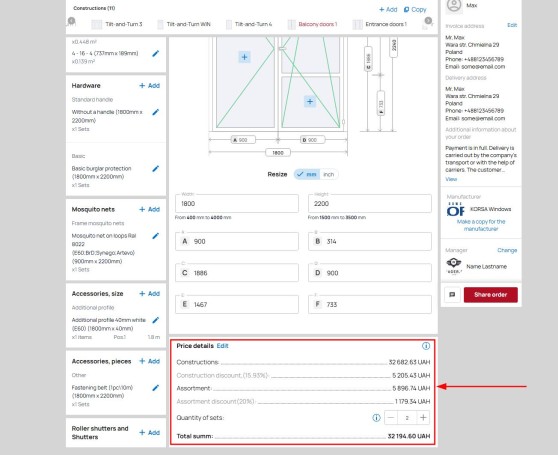Add an Accessories, size item
The height and width of the screenshot is (455, 558).
(x=149, y=294)
